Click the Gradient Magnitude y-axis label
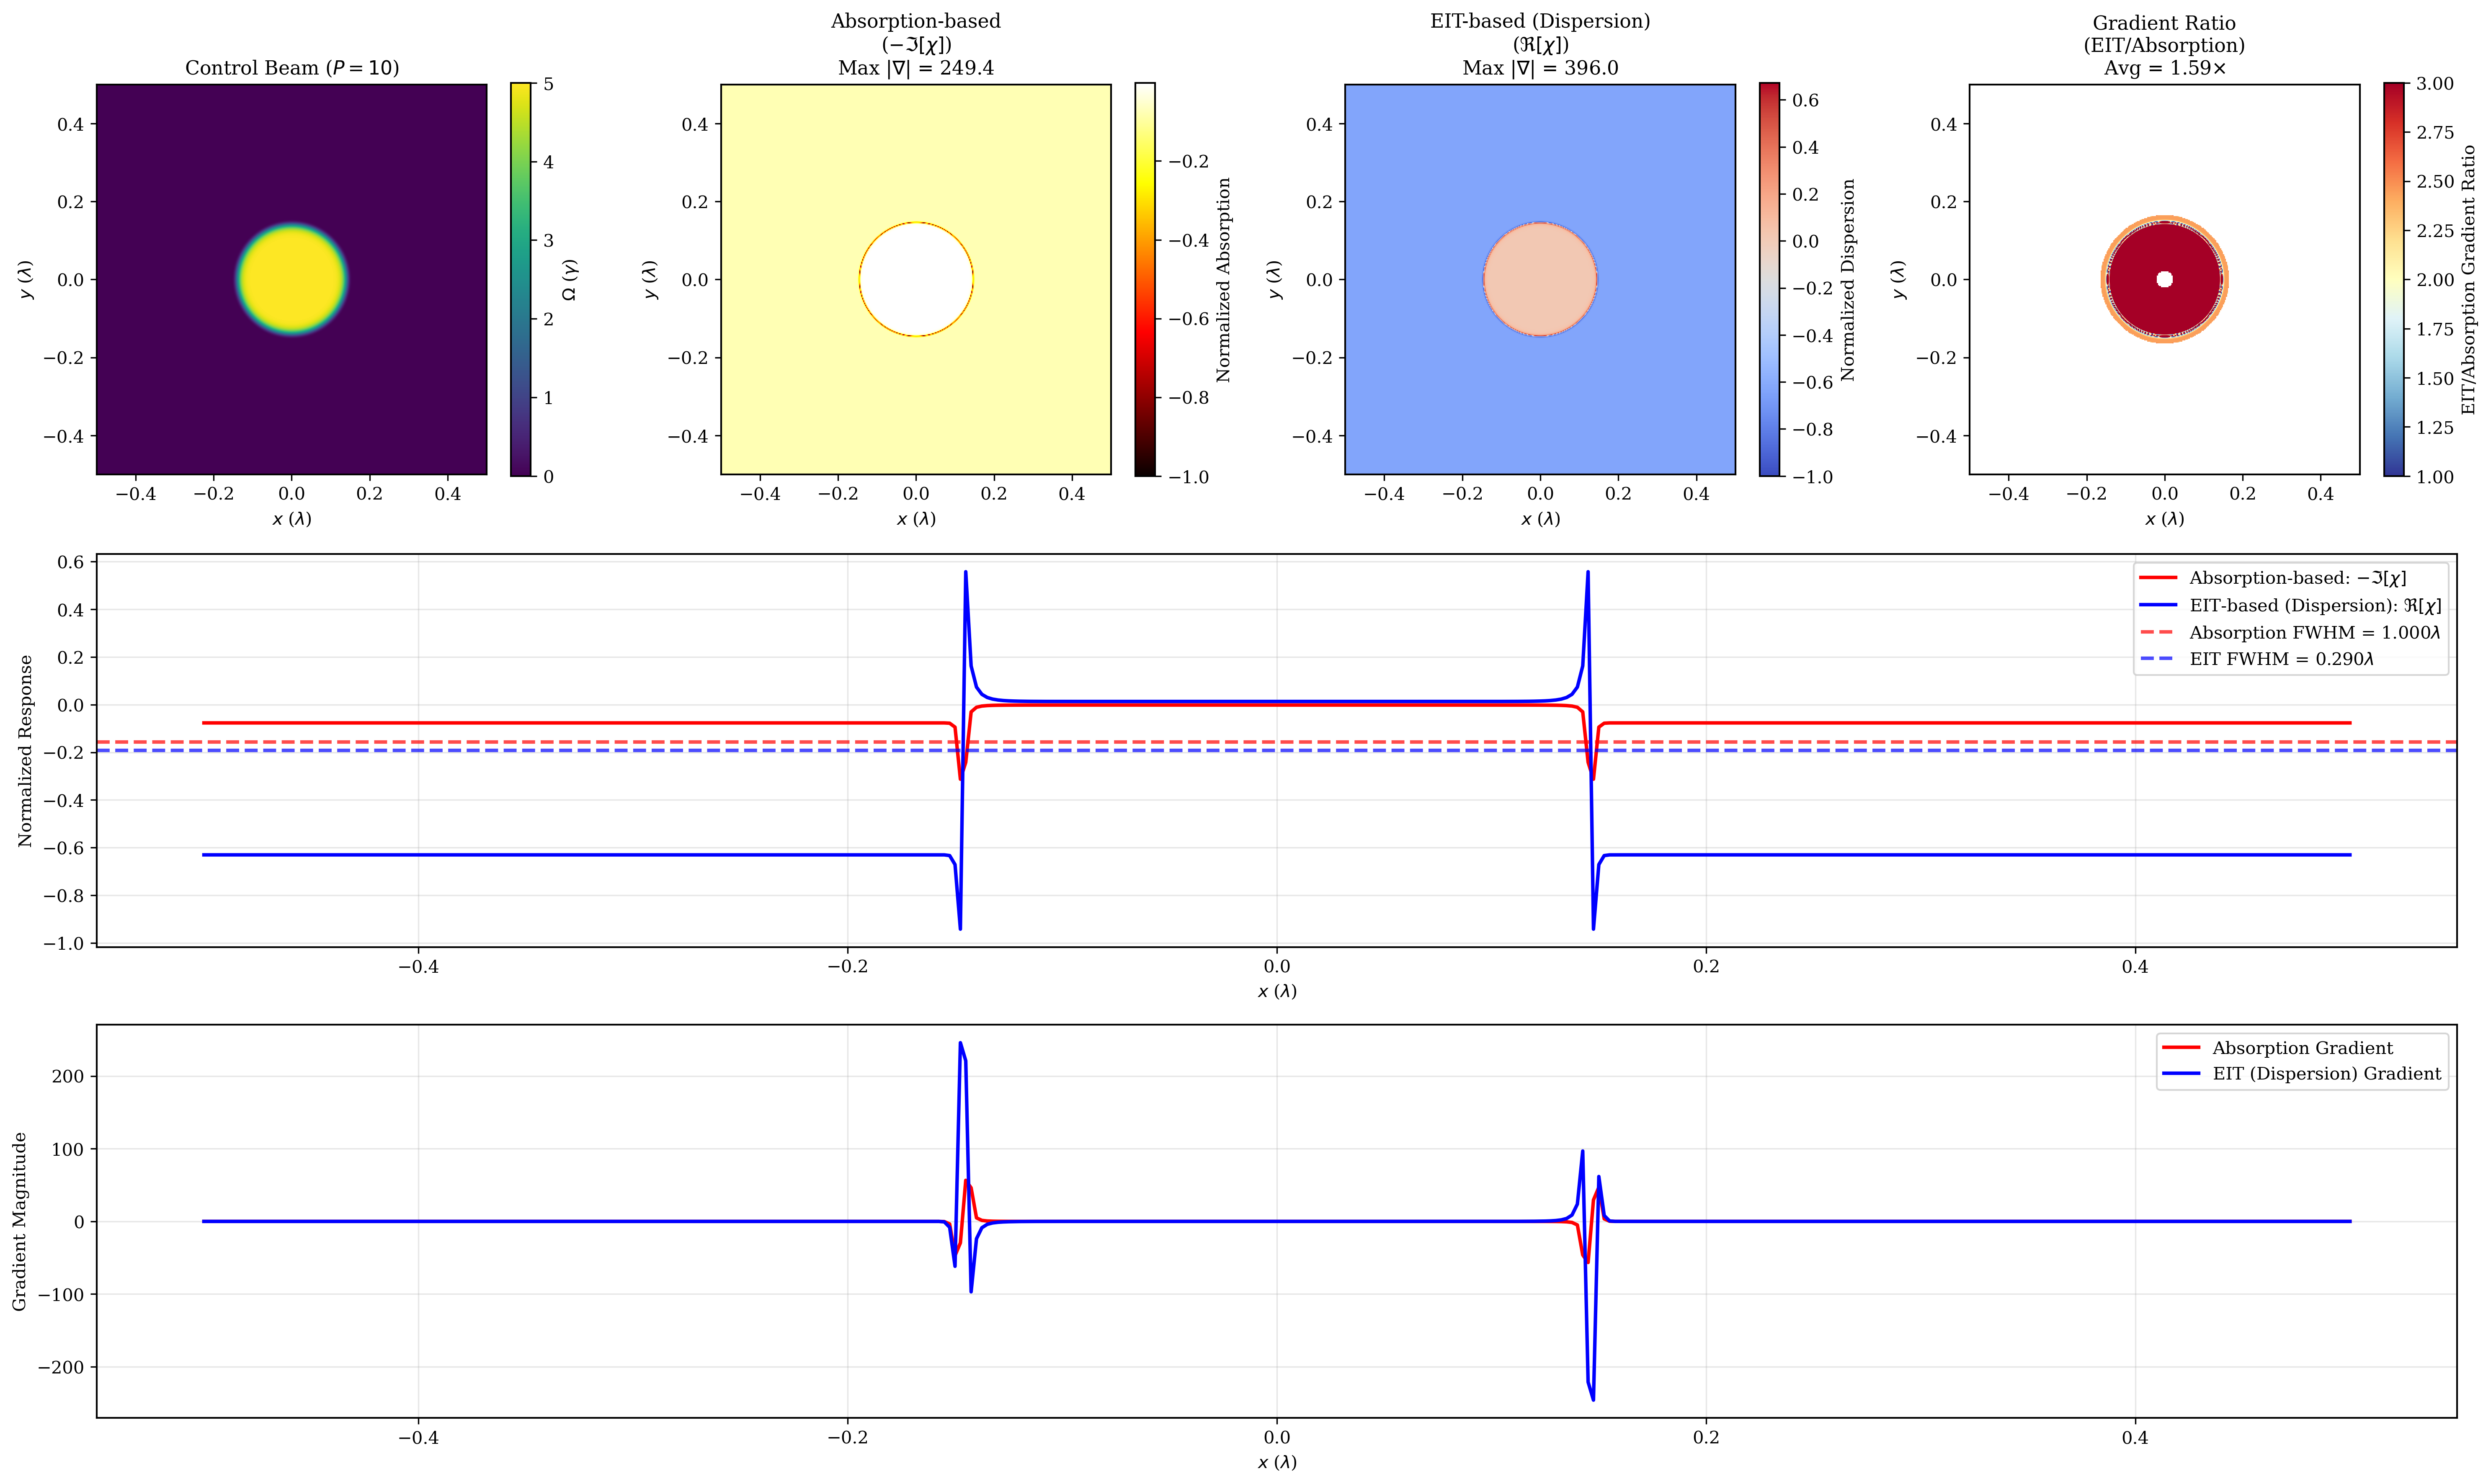 coord(20,1221)
